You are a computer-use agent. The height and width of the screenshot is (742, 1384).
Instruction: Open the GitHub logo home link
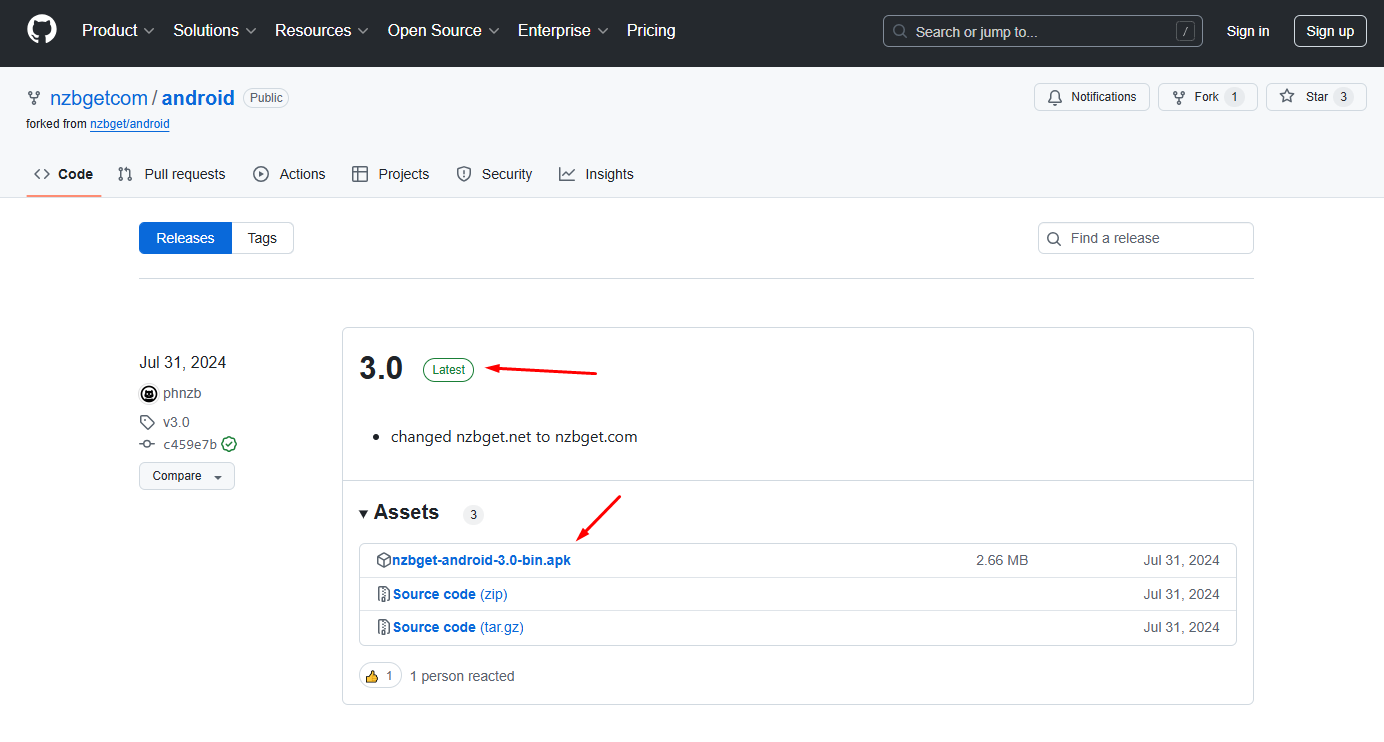pyautogui.click(x=42, y=30)
